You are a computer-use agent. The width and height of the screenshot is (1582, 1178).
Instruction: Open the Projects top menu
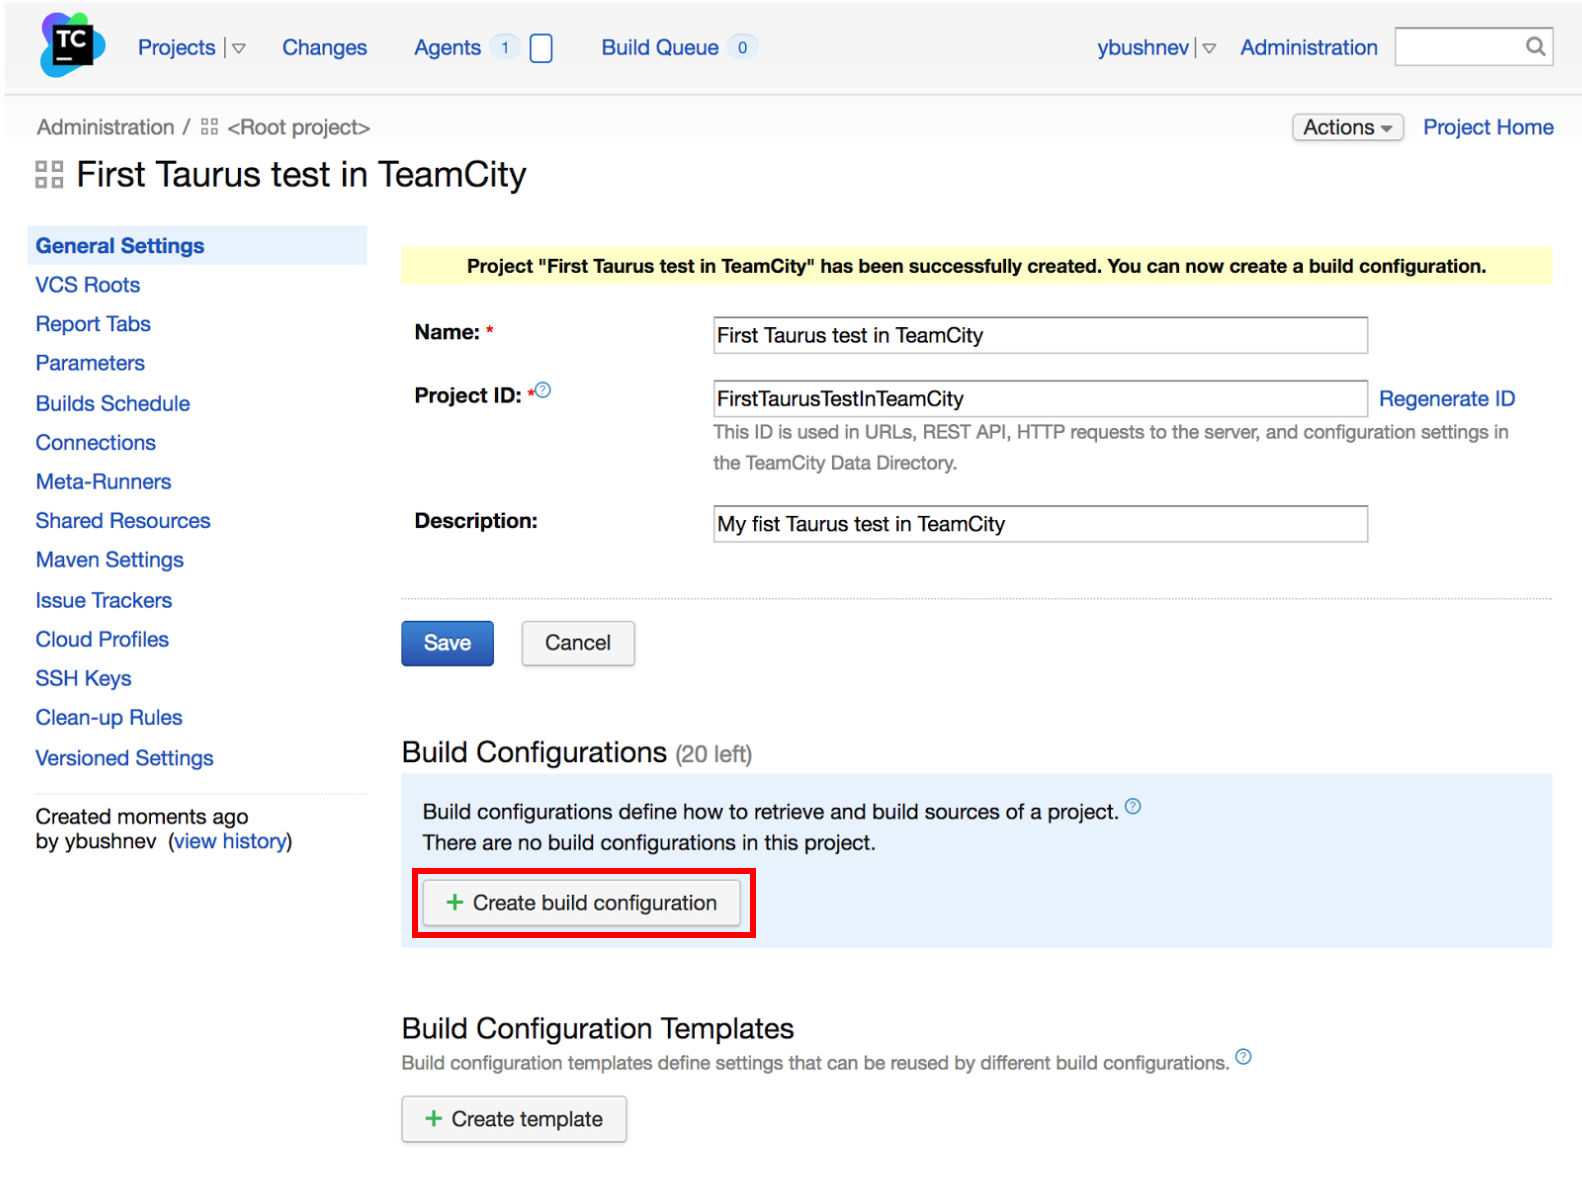176,47
